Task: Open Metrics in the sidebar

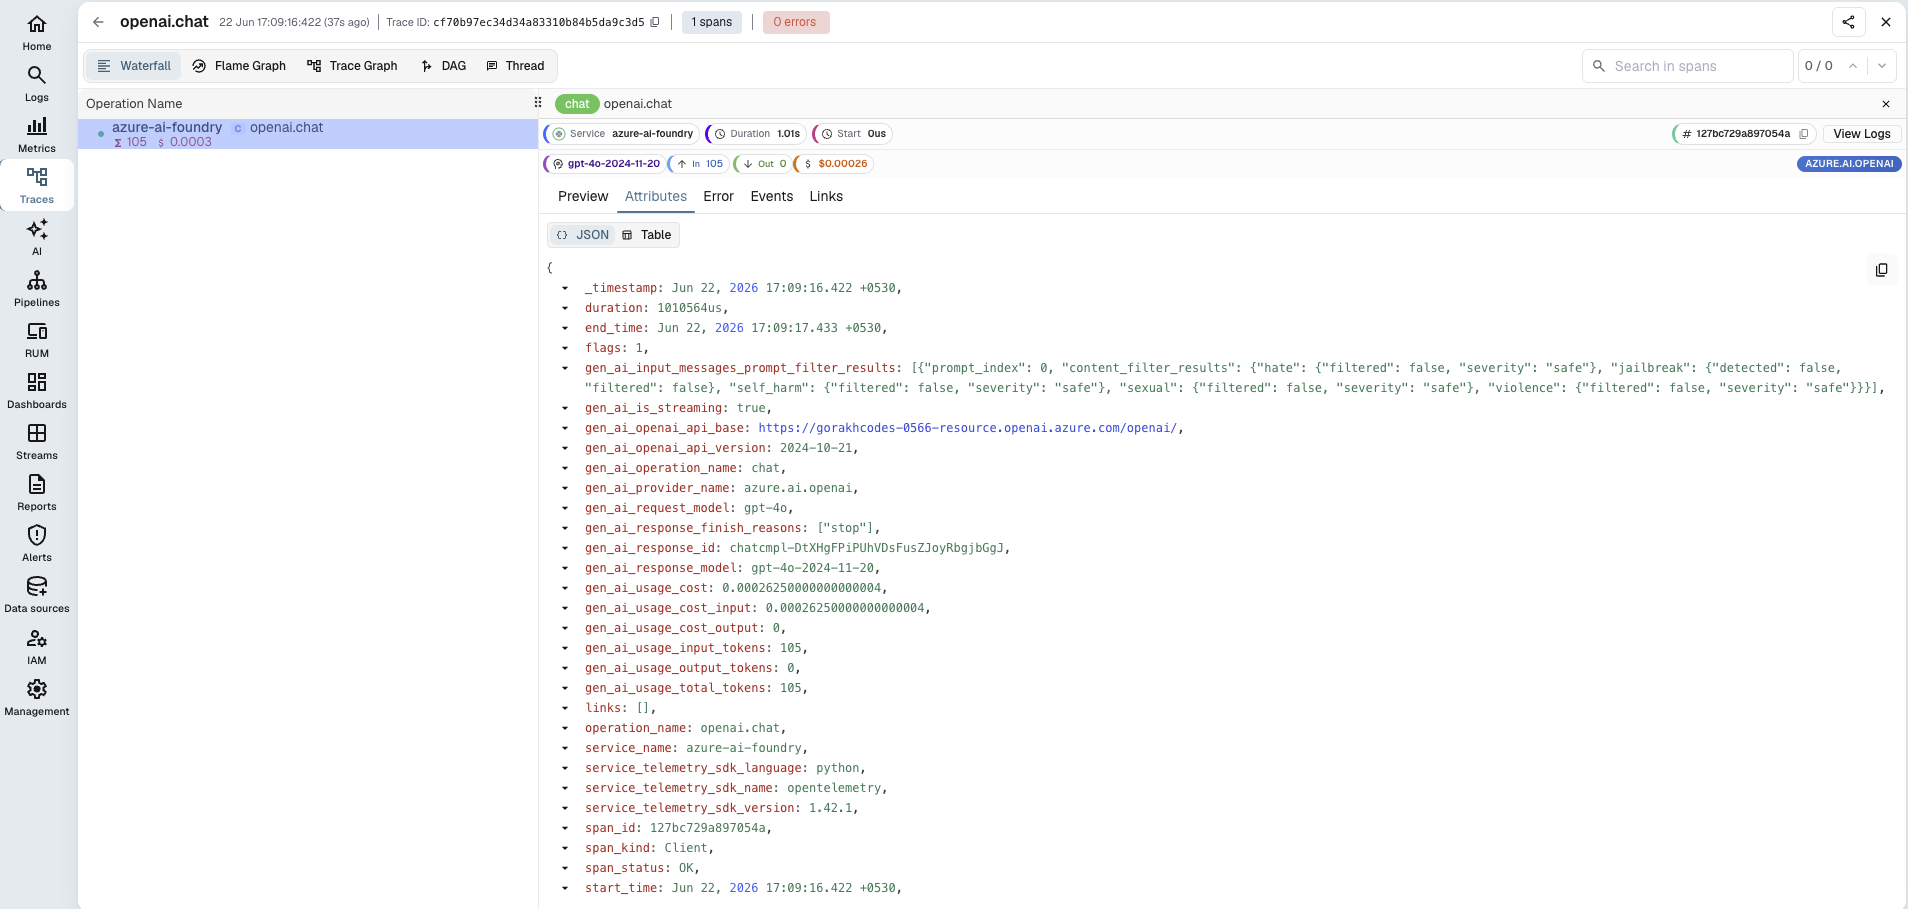Action: click(x=37, y=134)
